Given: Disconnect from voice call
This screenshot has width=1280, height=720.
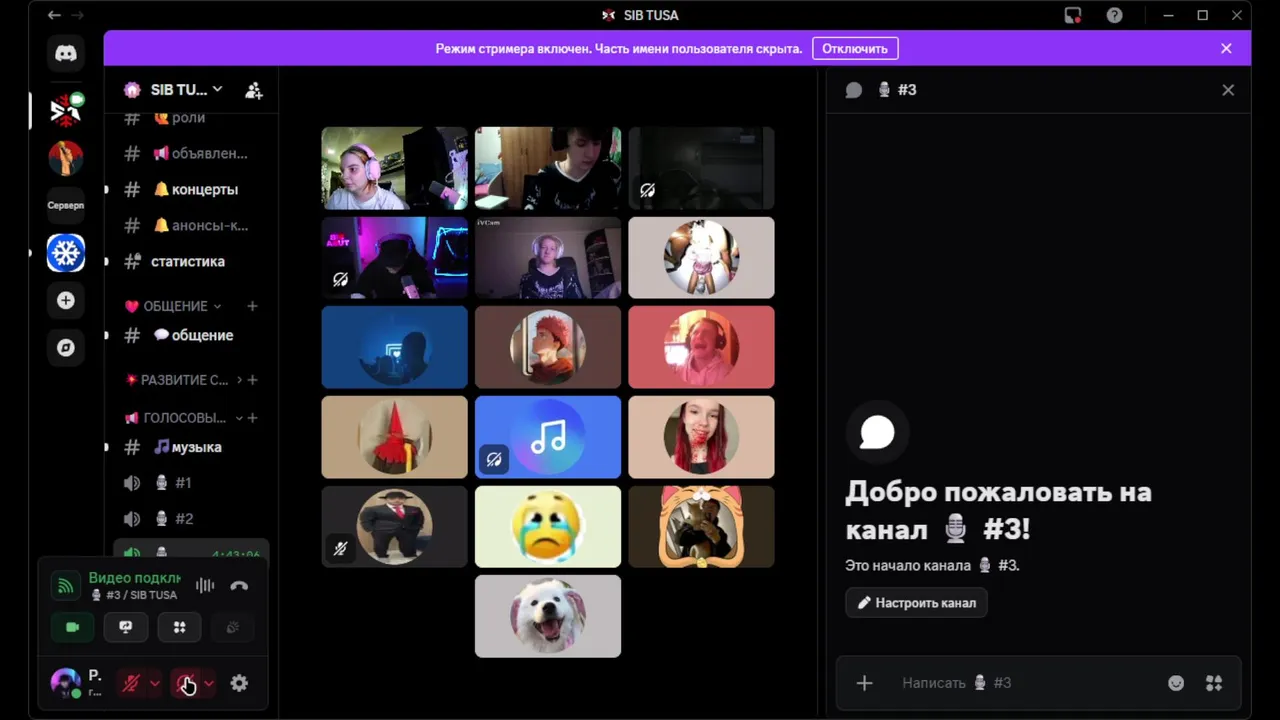Looking at the screenshot, I should point(239,586).
